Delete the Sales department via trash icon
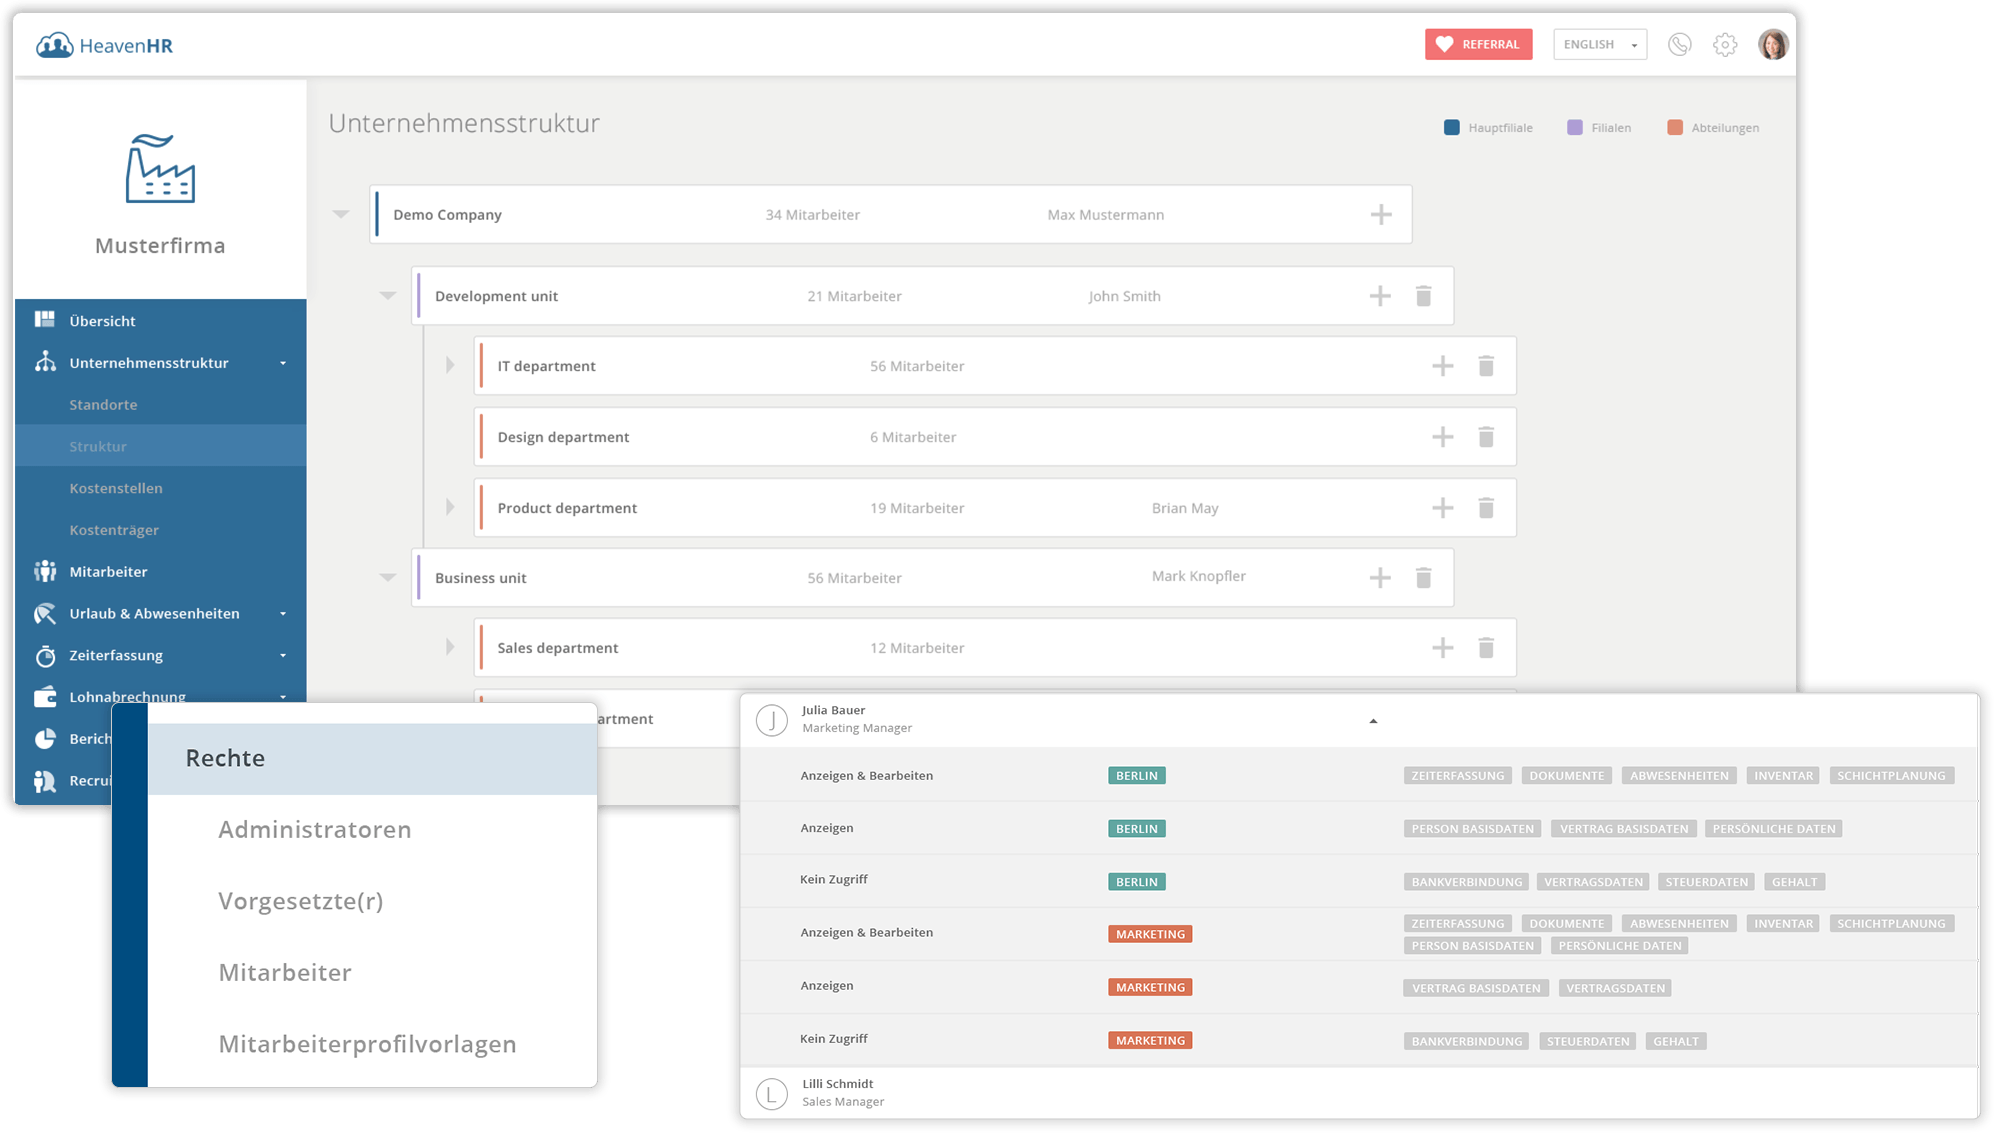Screen dimensions: 1994x1133 (x=1486, y=648)
